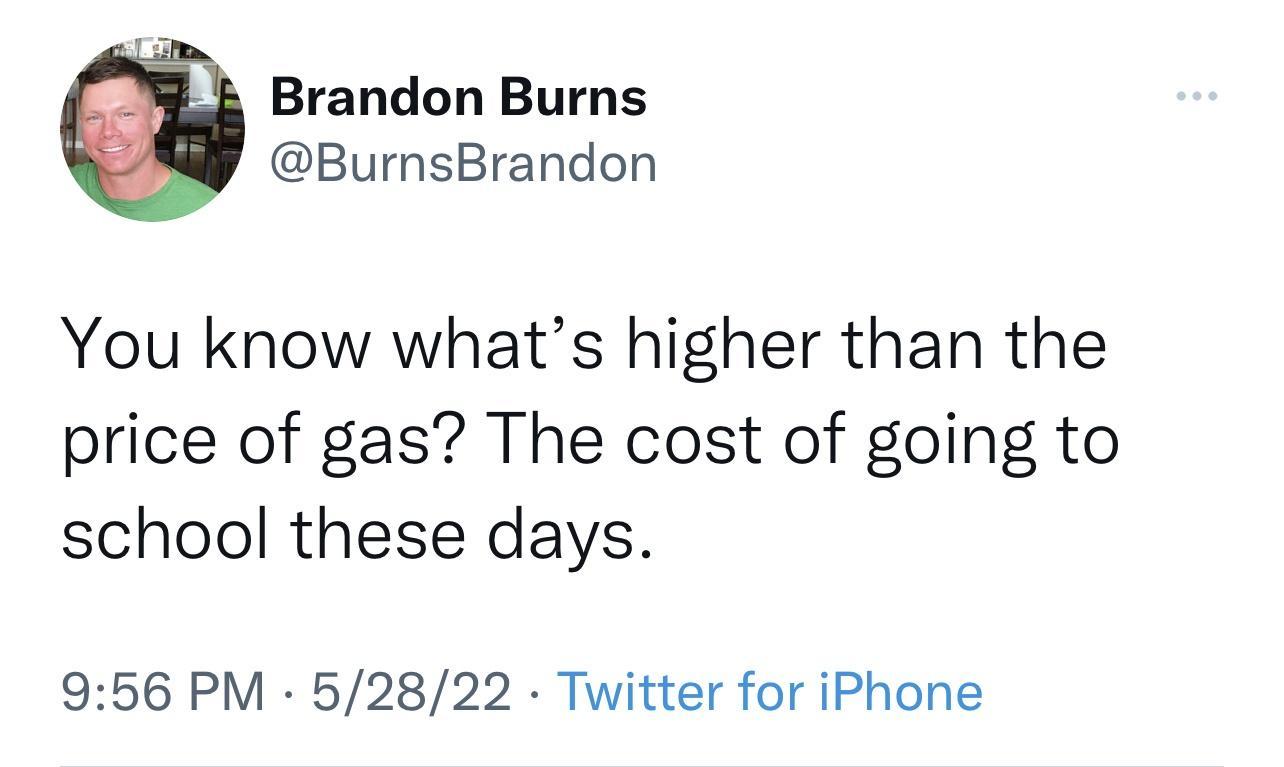This screenshot has width=1284, height=767.
Task: Click the display name Brandon Burns
Action: tap(459, 97)
